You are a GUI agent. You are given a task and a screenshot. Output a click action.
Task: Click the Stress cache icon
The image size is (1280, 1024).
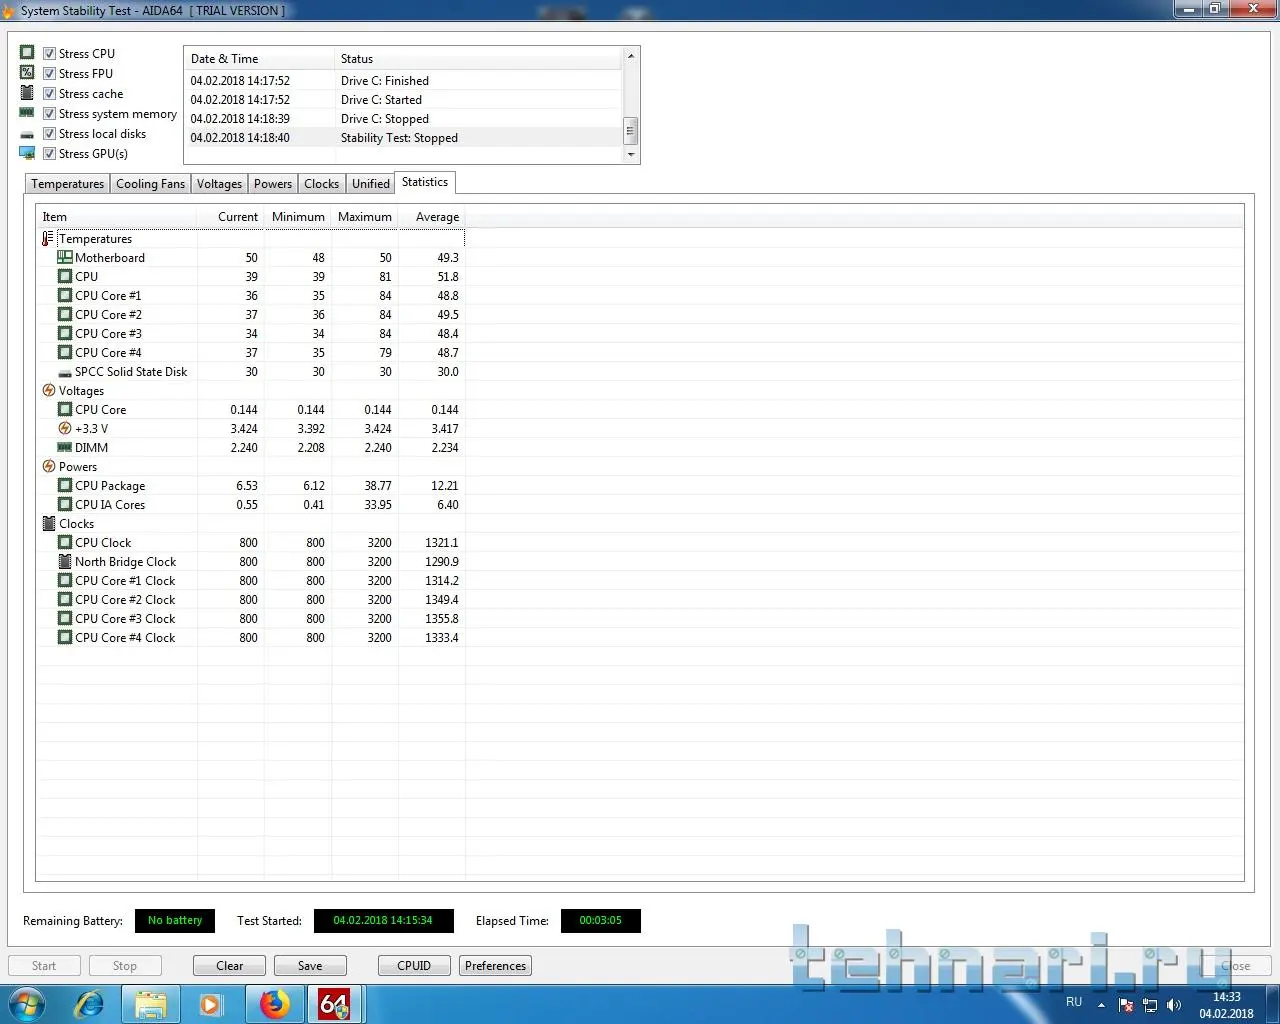tap(27, 93)
